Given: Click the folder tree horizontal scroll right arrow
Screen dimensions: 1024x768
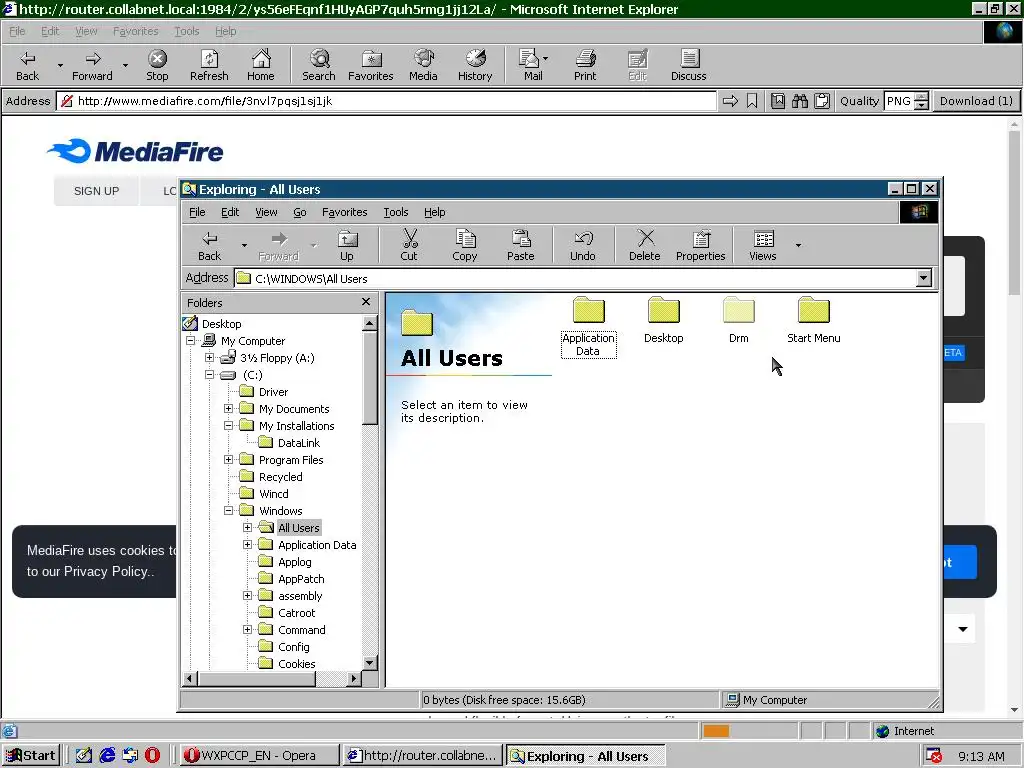Looking at the screenshot, I should tap(353, 679).
